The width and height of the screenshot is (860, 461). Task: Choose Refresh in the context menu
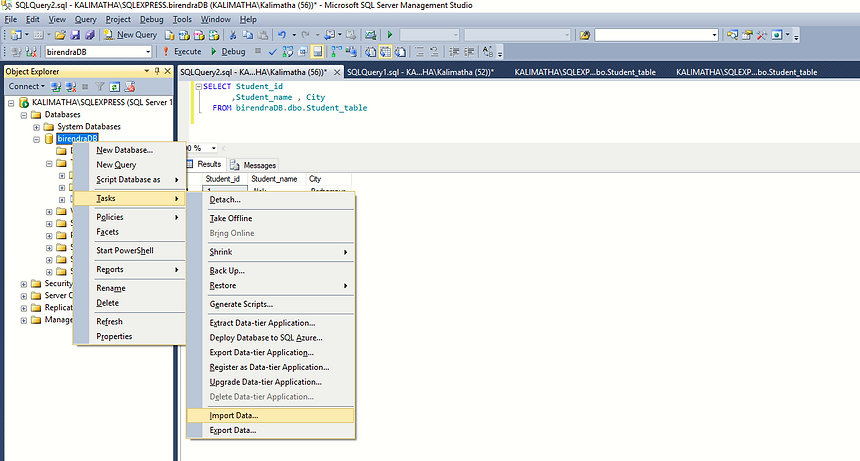(129, 322)
